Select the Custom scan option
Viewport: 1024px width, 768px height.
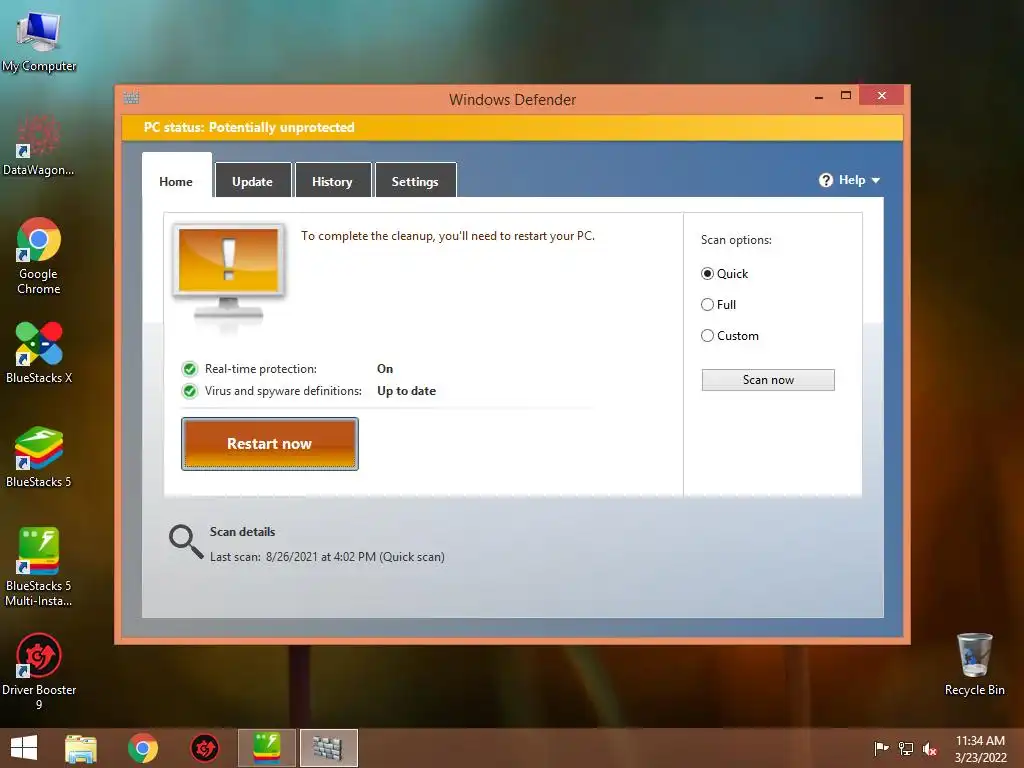(707, 336)
